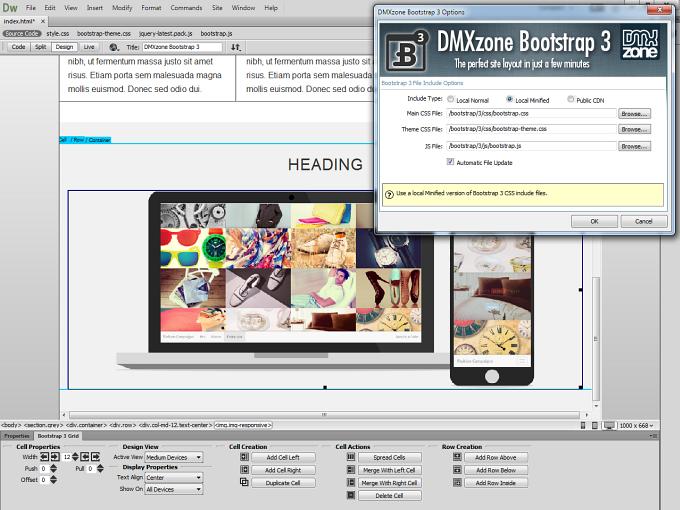Adjust the Push value stepper

pyautogui.click(x=53, y=468)
